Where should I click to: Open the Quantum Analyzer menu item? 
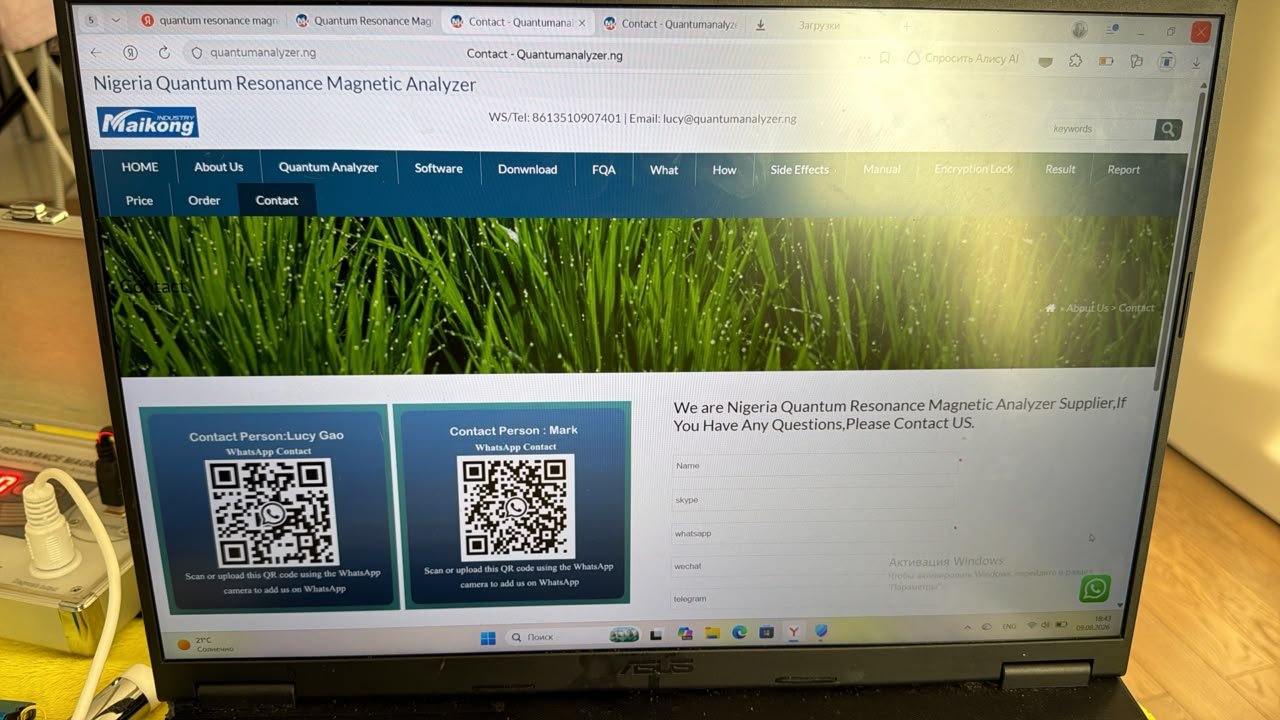click(328, 167)
